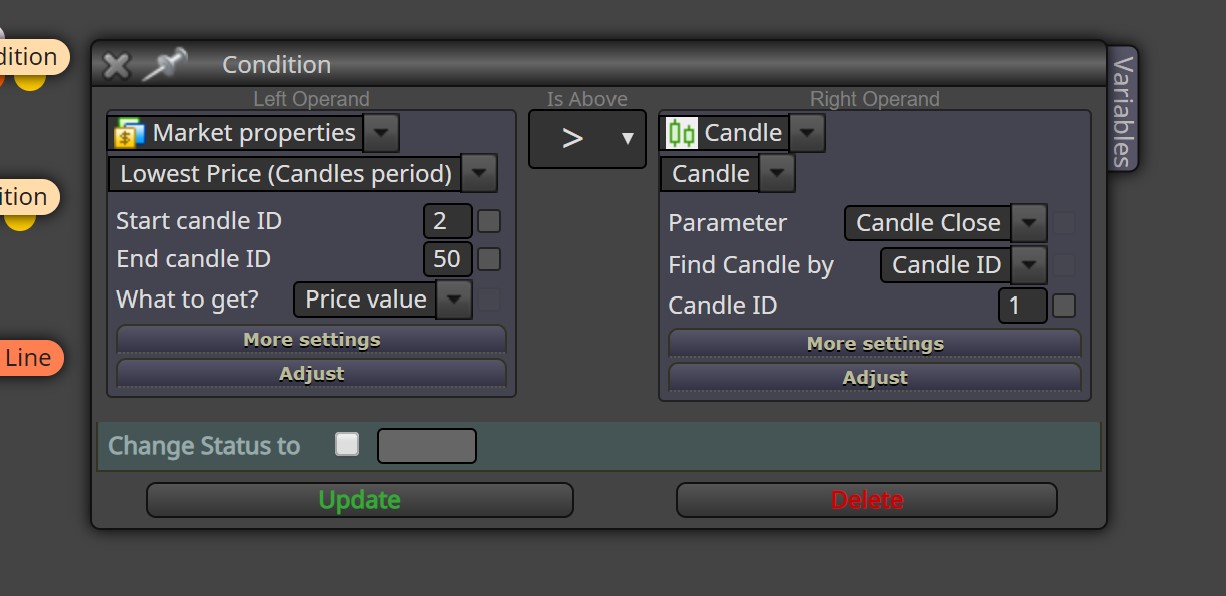Expand Lowest Price (Candles period) dropdown
Screen dimensions: 1226x596
(x=479, y=174)
